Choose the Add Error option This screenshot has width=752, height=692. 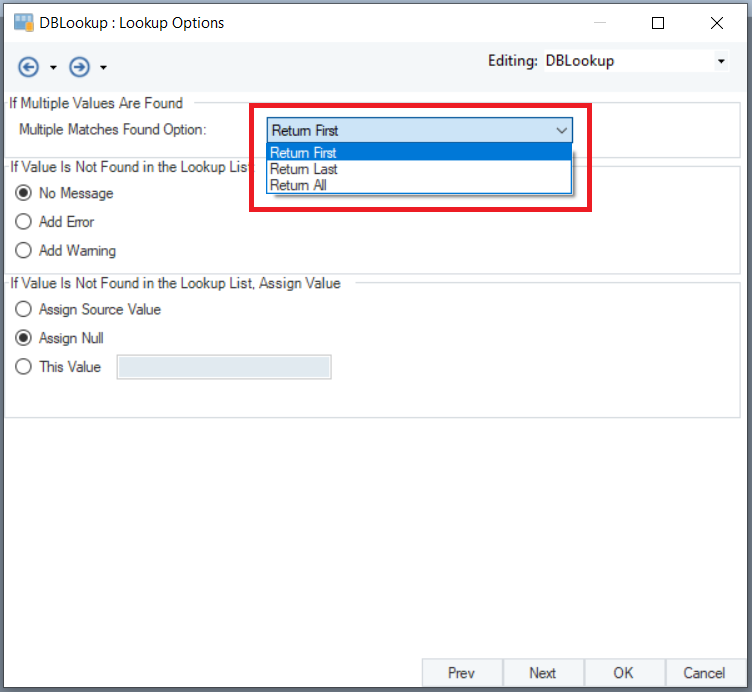pyautogui.click(x=24, y=222)
